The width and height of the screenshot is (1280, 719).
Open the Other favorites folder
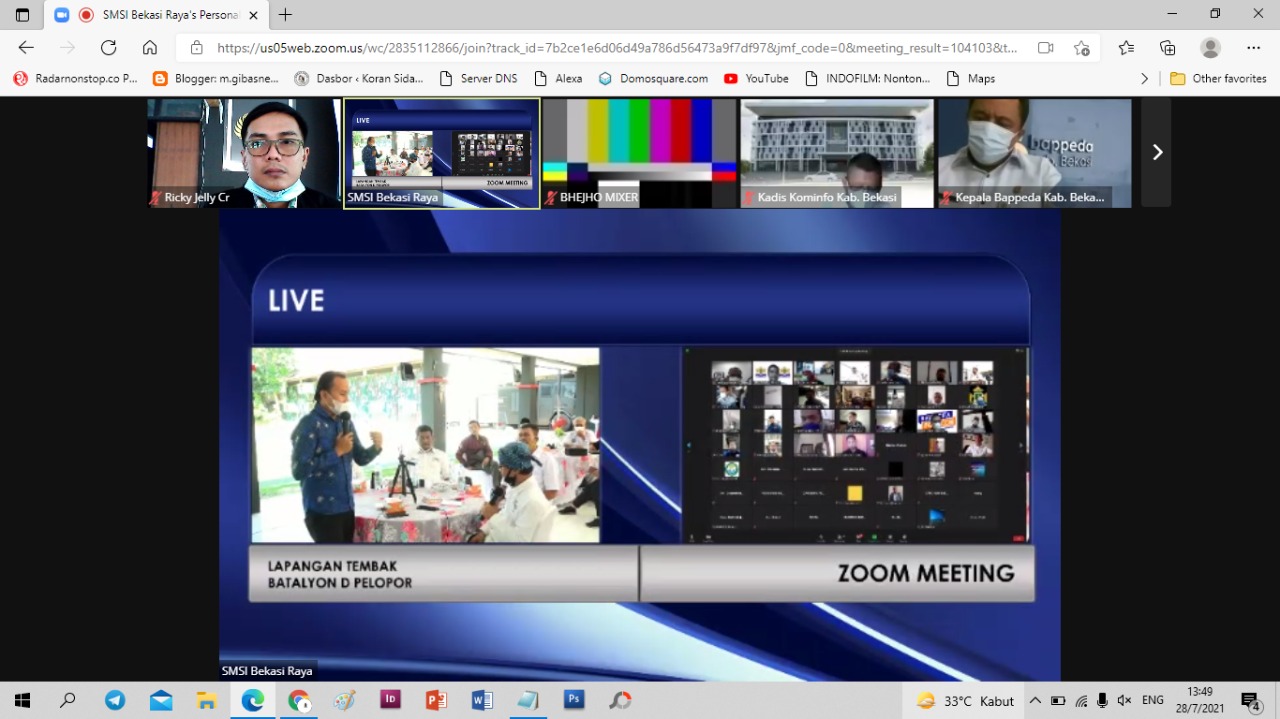[x=1218, y=78]
